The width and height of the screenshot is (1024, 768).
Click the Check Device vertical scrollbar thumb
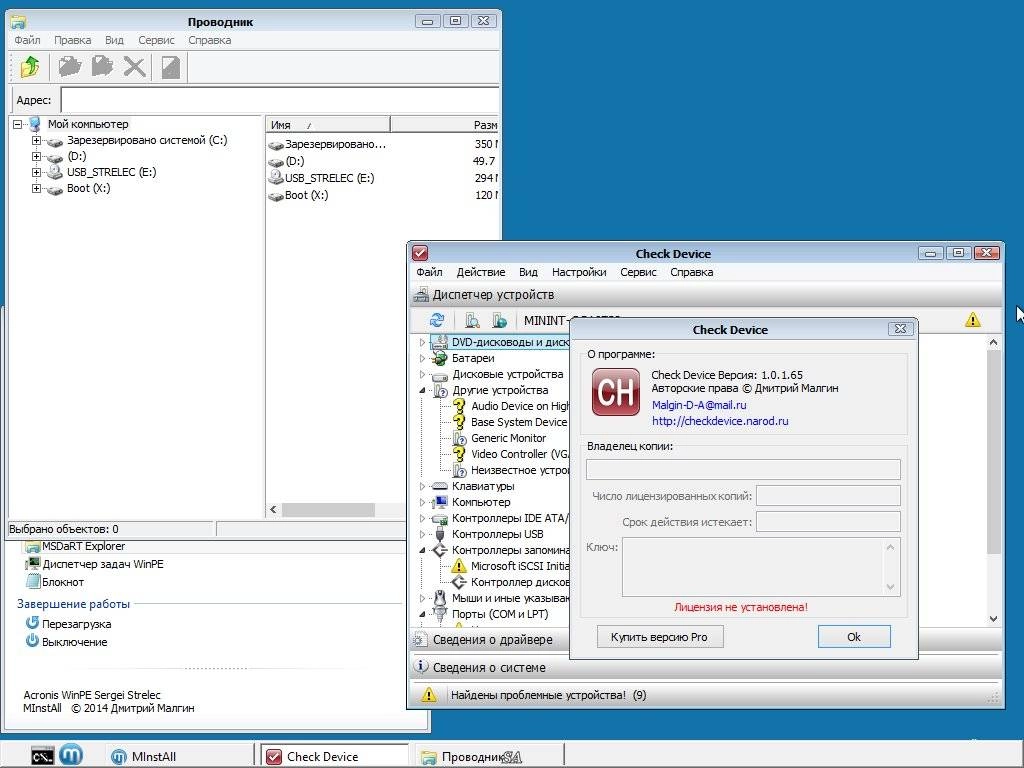[993, 453]
